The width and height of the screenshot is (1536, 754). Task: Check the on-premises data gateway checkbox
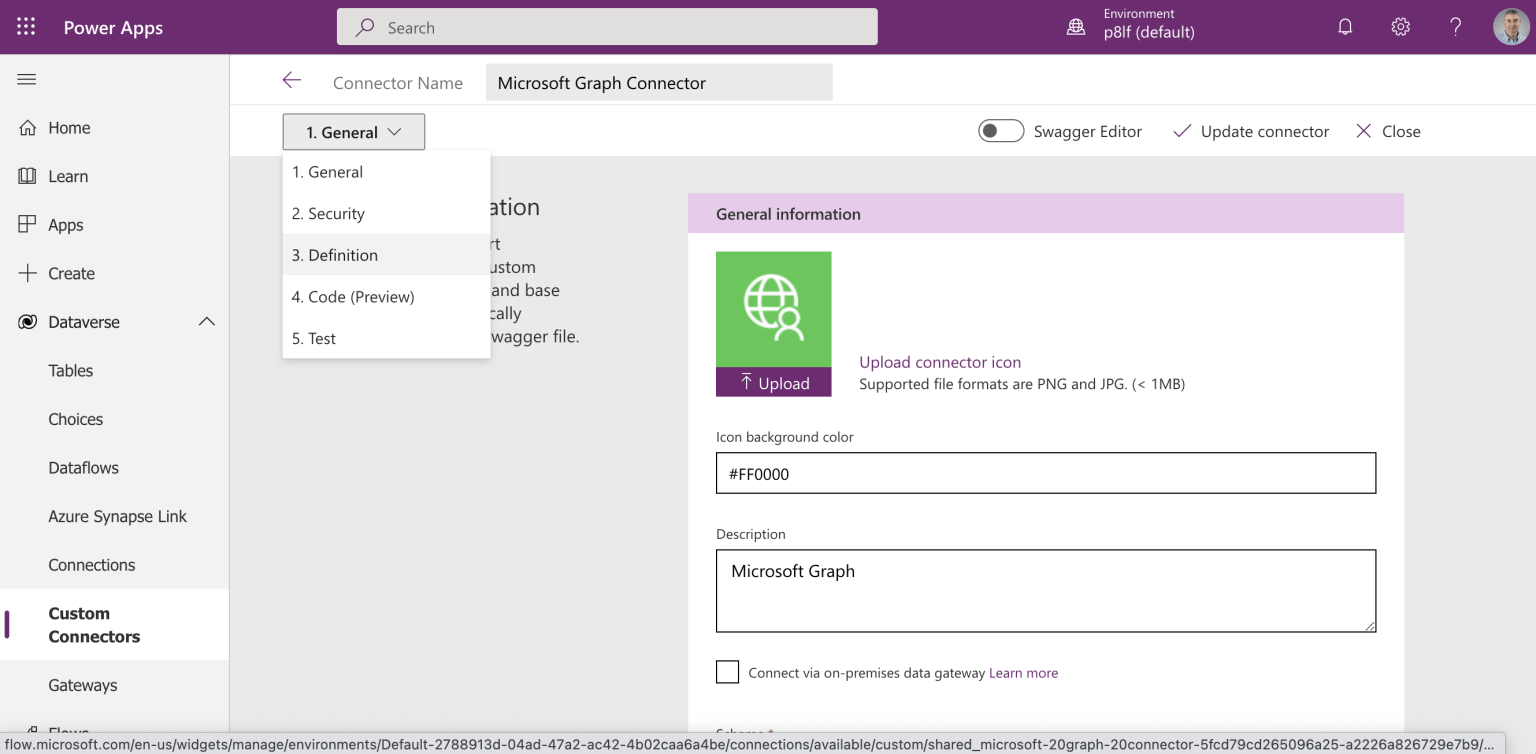pyautogui.click(x=728, y=672)
